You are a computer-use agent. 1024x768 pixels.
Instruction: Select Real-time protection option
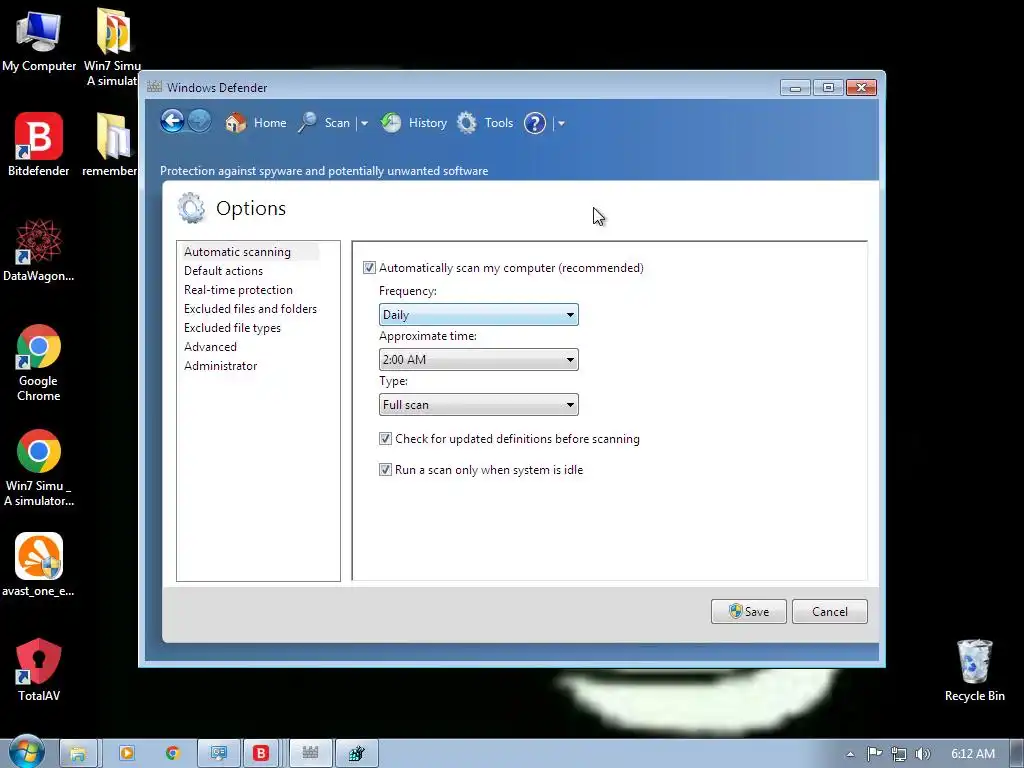click(x=238, y=289)
